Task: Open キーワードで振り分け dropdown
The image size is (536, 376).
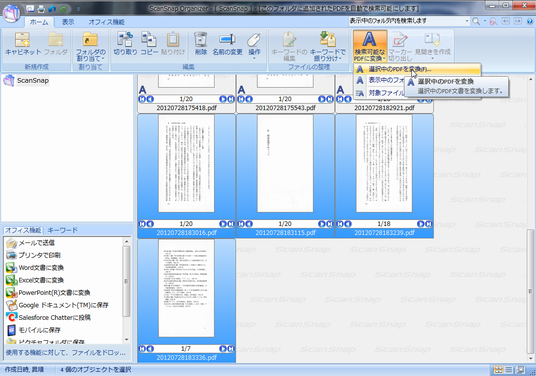Action: coord(327,46)
